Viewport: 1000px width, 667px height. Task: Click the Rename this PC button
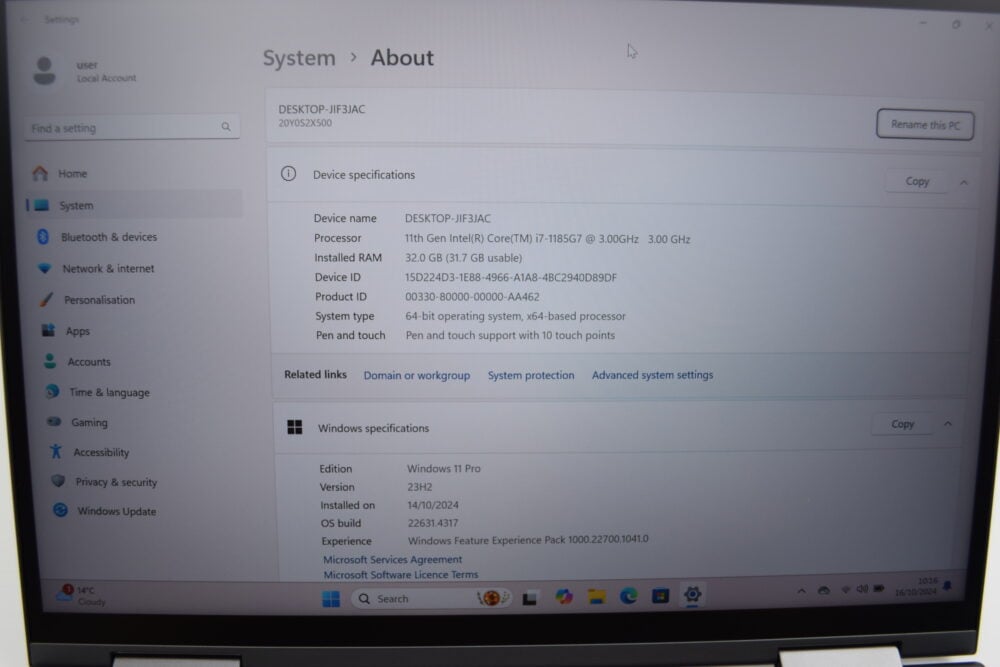[925, 124]
